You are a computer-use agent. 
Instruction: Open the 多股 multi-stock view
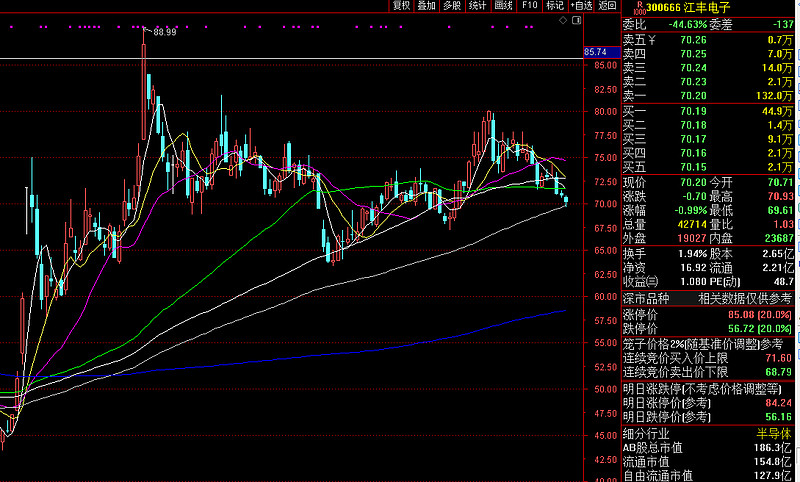tap(452, 6)
